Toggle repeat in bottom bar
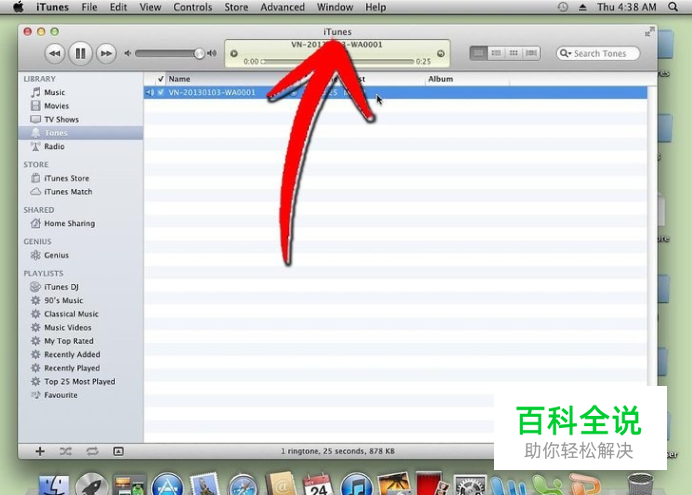The image size is (692, 495). click(x=92, y=451)
